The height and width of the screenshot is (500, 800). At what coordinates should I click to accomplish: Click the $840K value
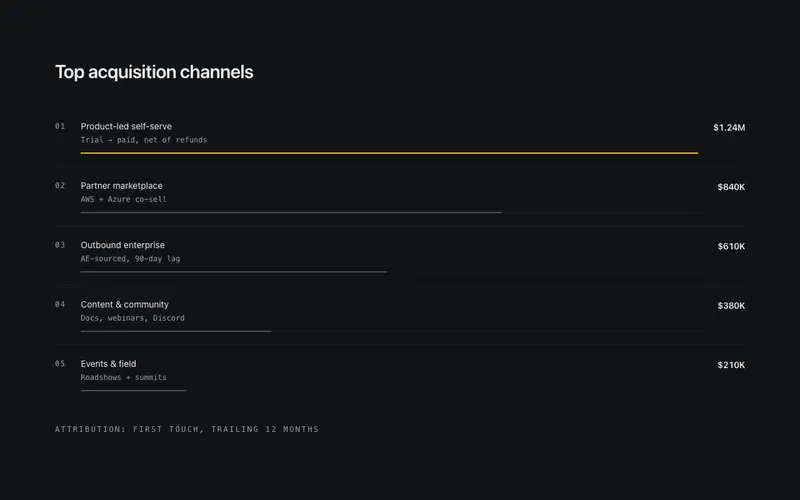(731, 187)
